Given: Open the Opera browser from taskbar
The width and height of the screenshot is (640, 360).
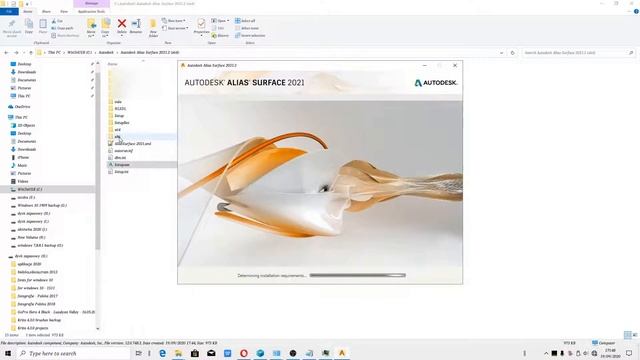Looking at the screenshot, I should [244, 353].
